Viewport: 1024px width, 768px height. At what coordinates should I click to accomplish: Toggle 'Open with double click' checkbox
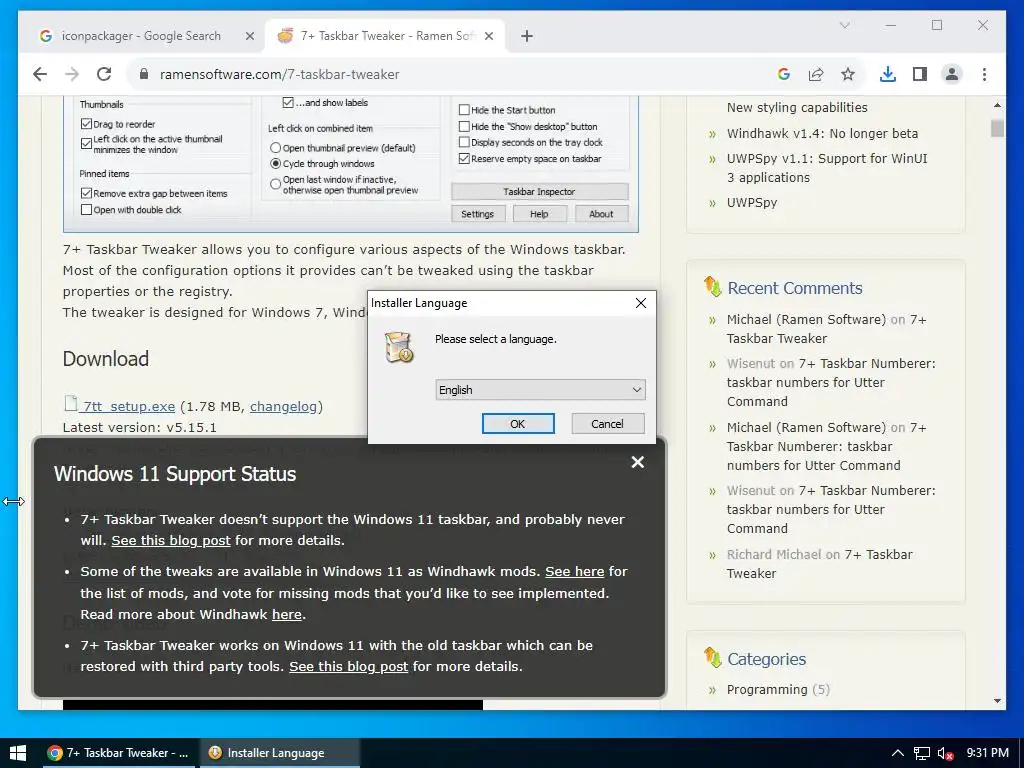pyautogui.click(x=86, y=210)
